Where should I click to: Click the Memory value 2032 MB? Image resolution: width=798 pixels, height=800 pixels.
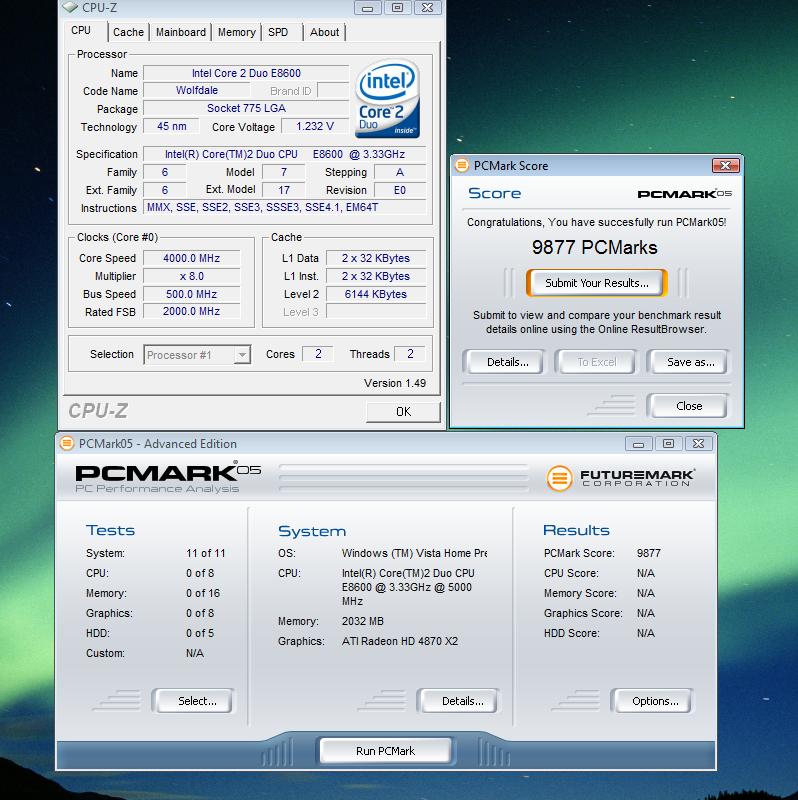362,621
